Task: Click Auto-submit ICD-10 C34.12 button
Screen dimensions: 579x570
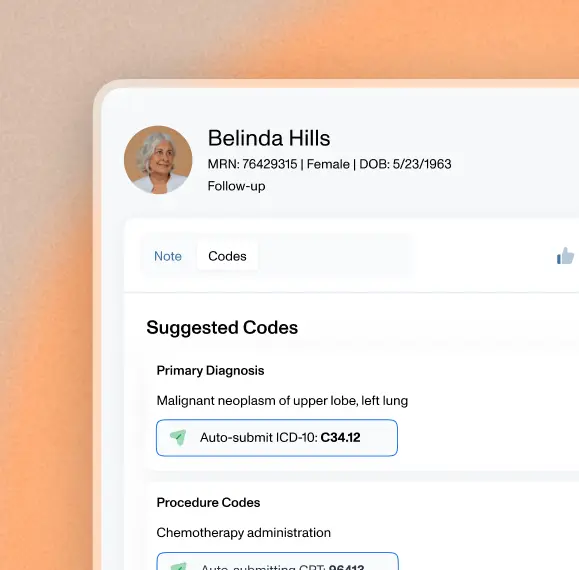Action: pos(277,438)
